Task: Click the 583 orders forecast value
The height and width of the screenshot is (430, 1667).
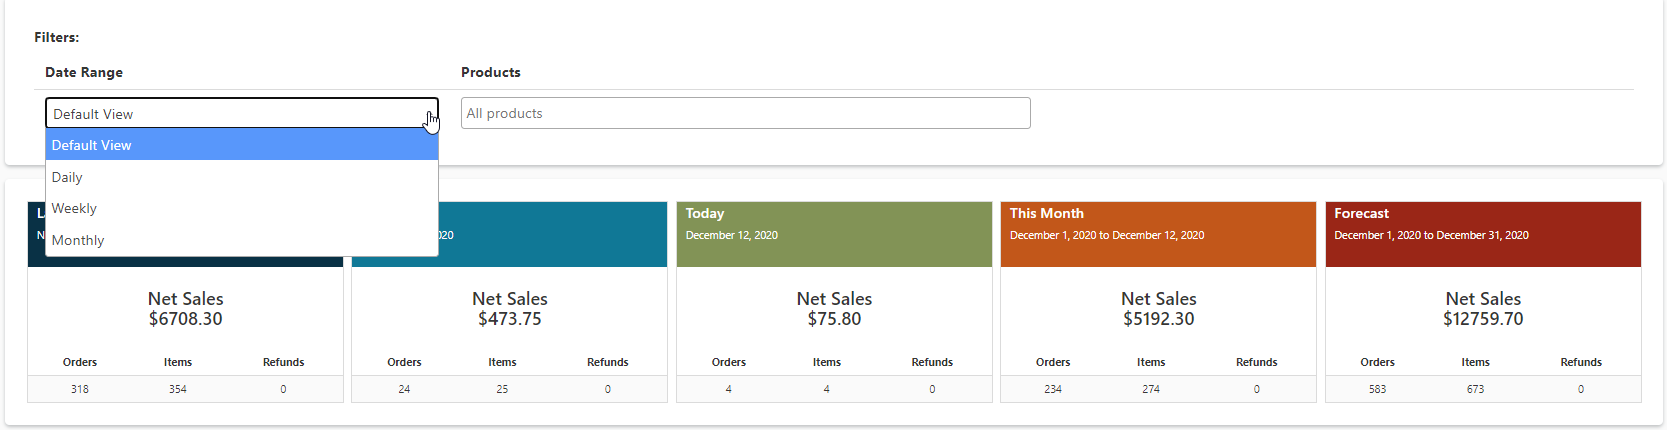Action: tap(1377, 389)
